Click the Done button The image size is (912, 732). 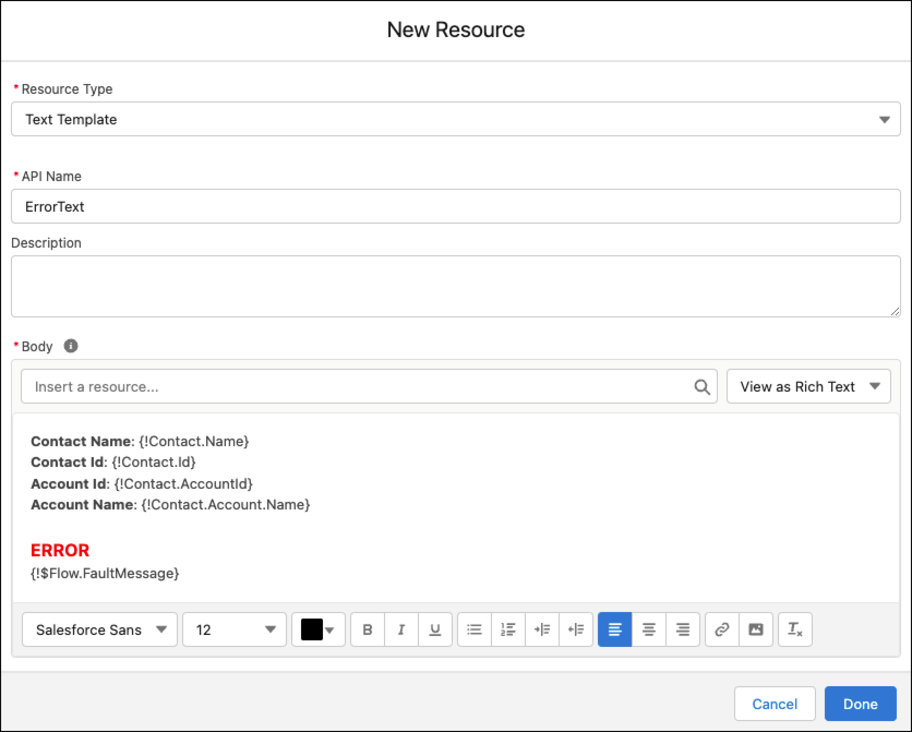(860, 703)
